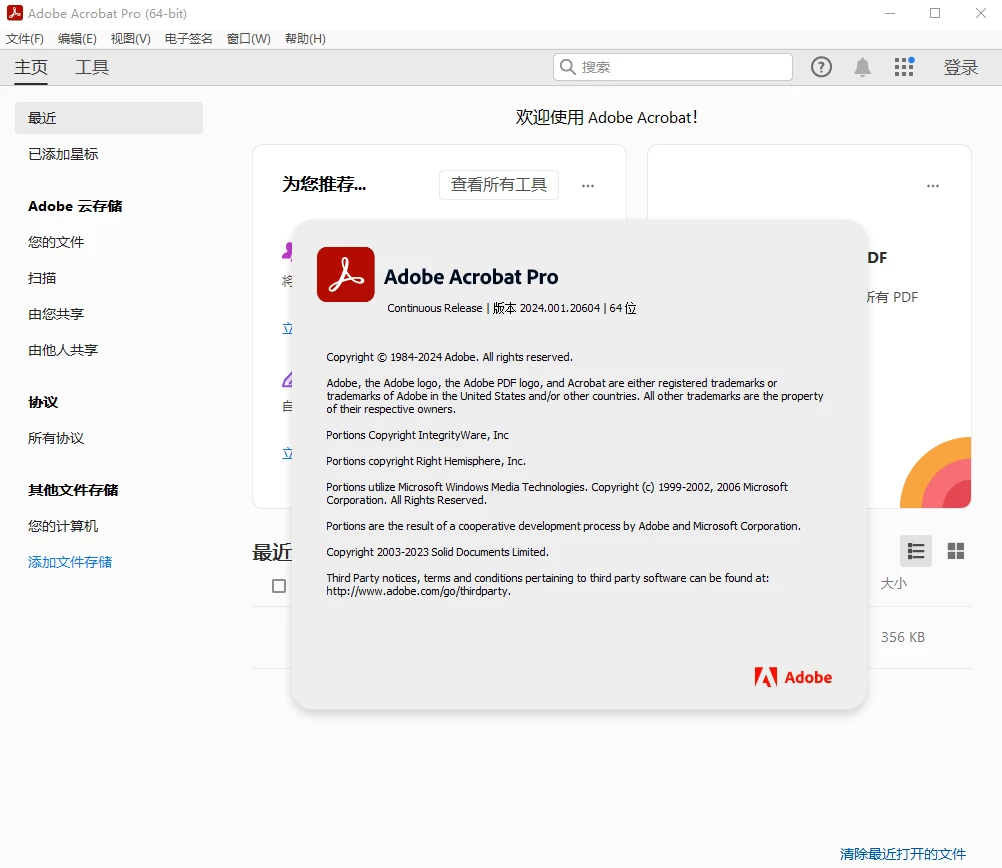Screen dimensions: 1002x868
Task: Maximize the Acrobat window
Action: pyautogui.click(x=935, y=13)
